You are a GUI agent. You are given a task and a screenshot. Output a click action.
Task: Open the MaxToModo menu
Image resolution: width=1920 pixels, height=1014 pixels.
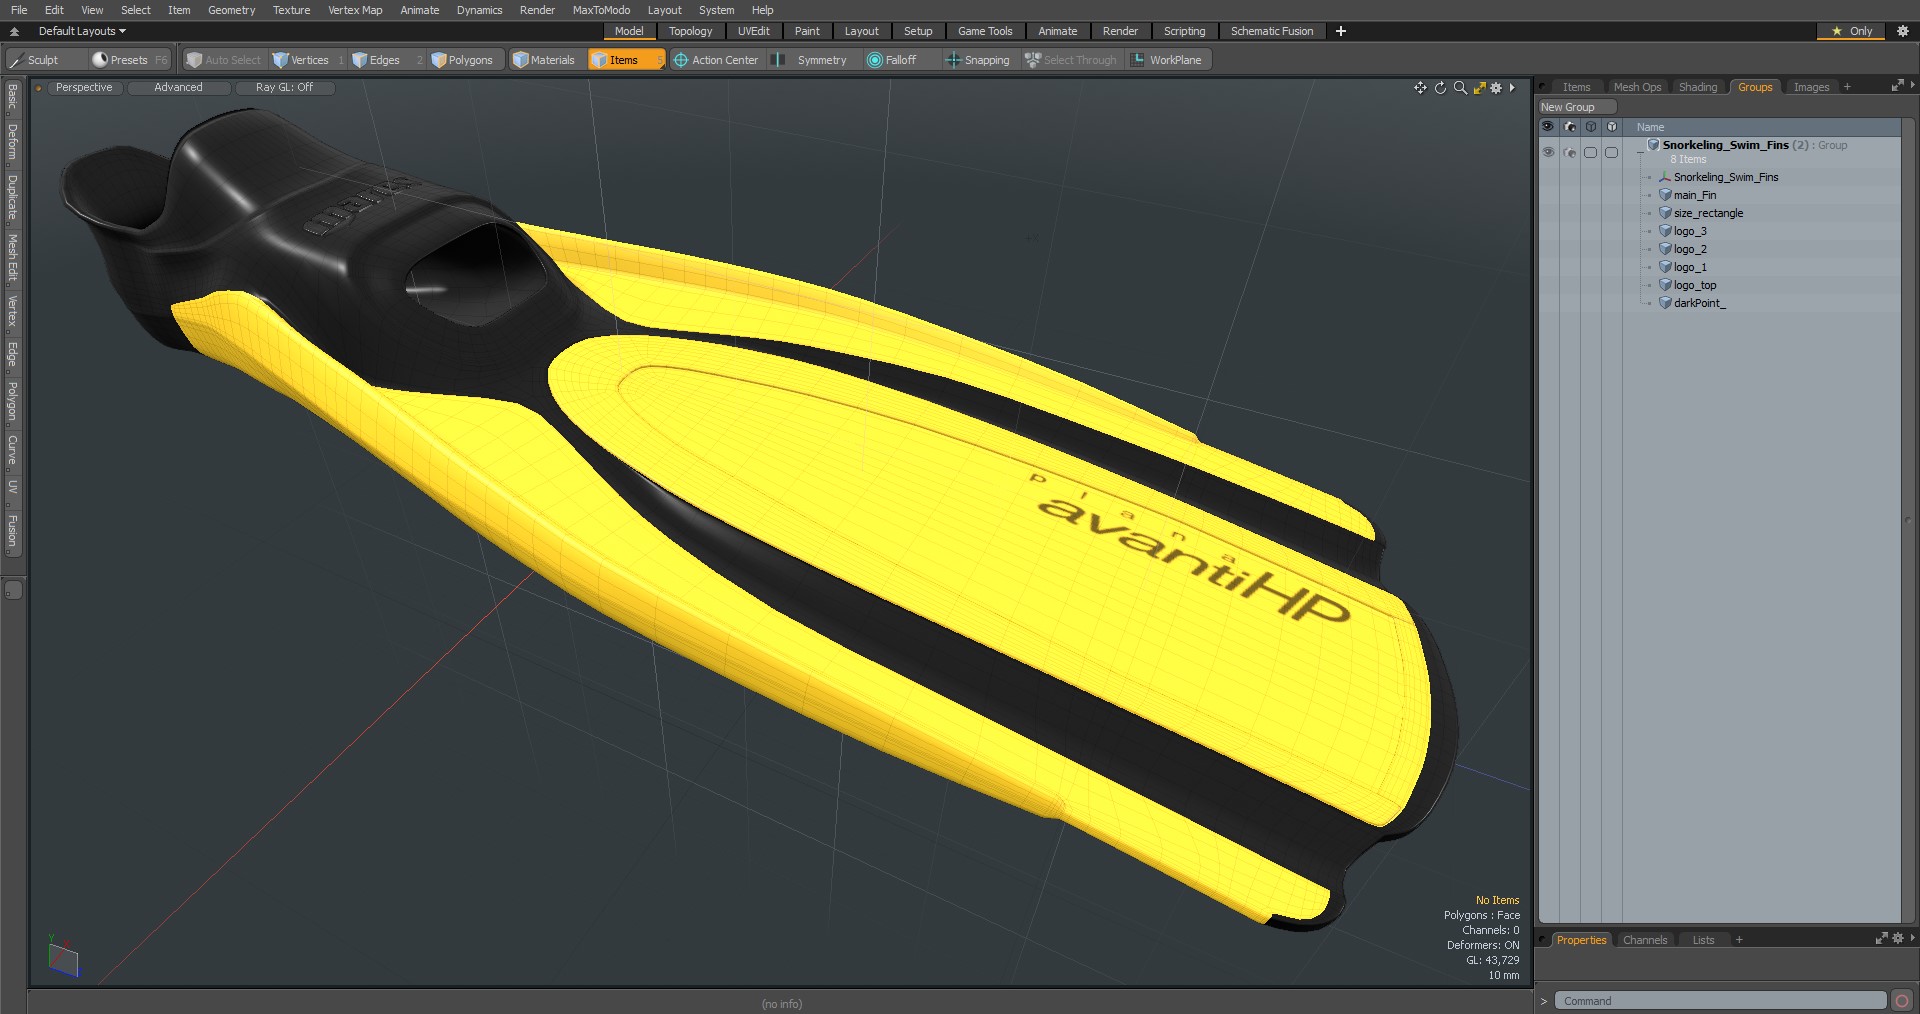pos(601,10)
